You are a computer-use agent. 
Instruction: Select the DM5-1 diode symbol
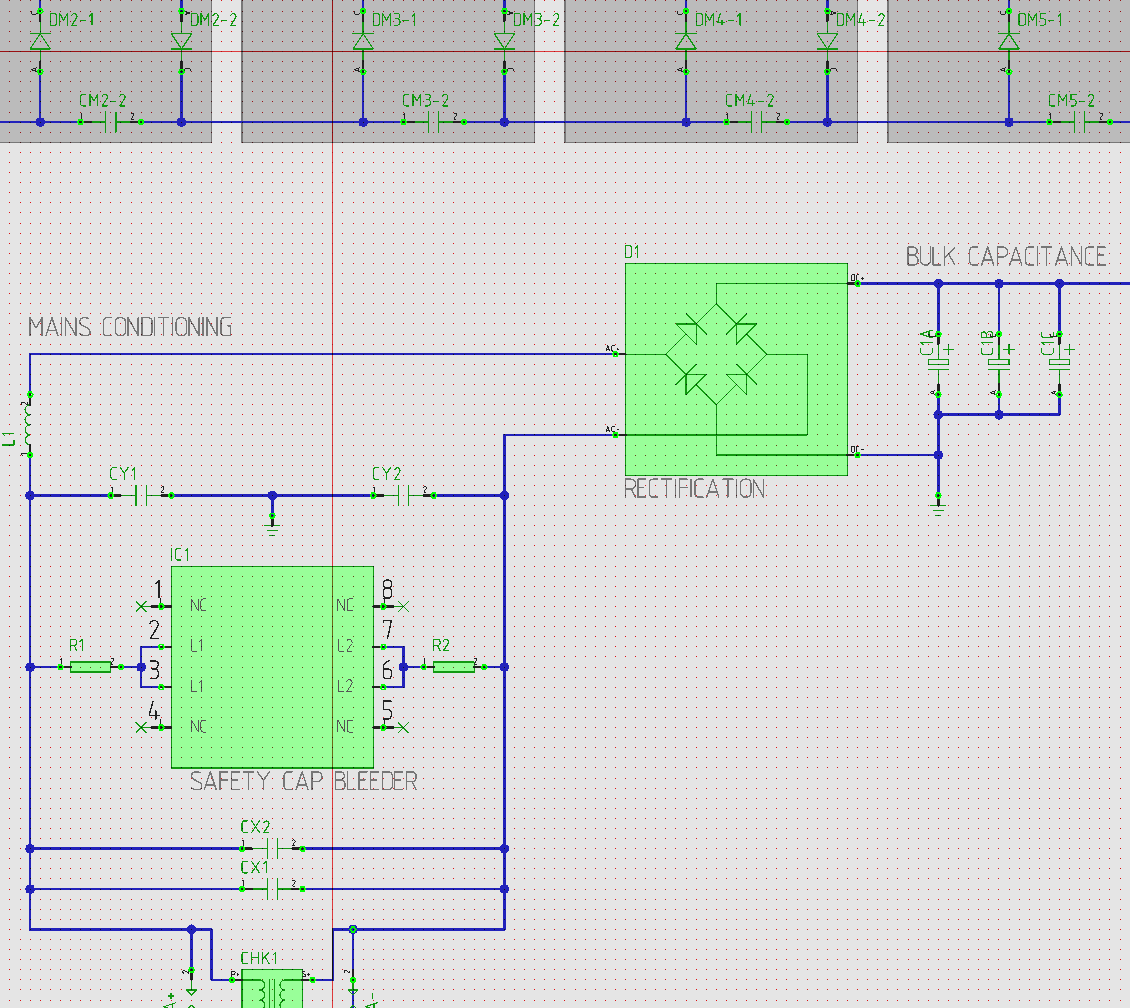(1009, 41)
